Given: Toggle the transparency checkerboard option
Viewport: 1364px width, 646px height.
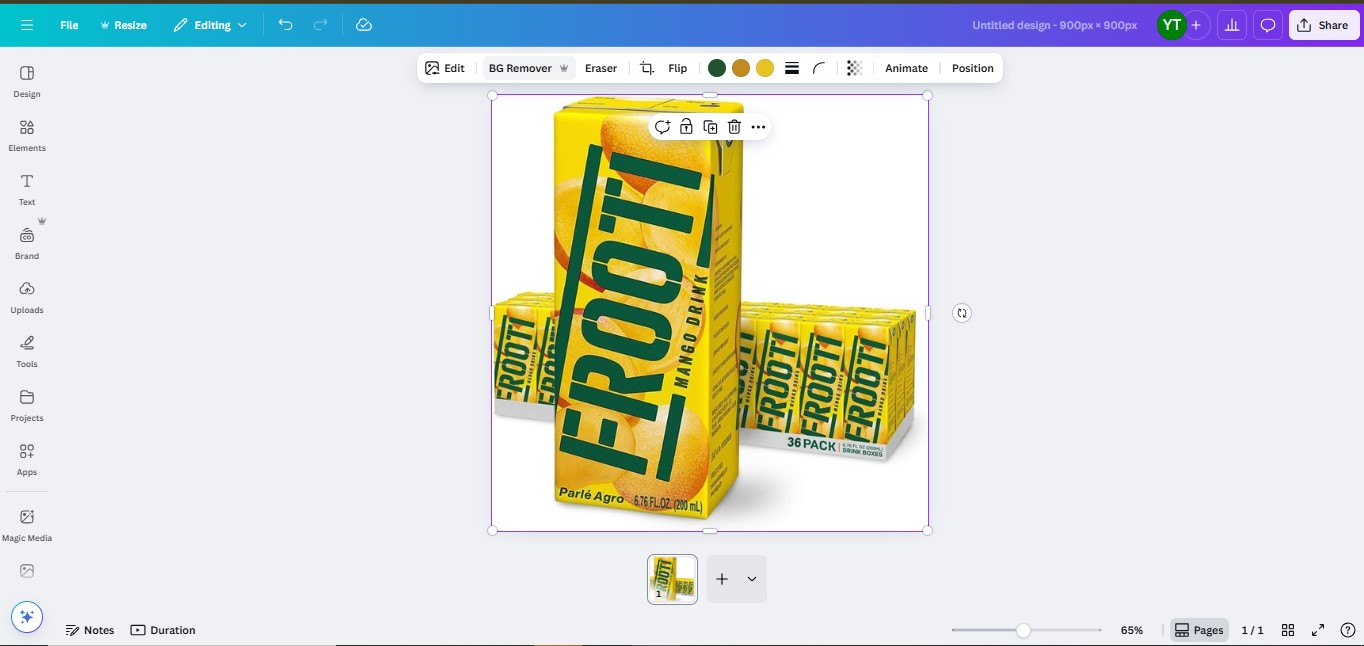Looking at the screenshot, I should [x=853, y=67].
